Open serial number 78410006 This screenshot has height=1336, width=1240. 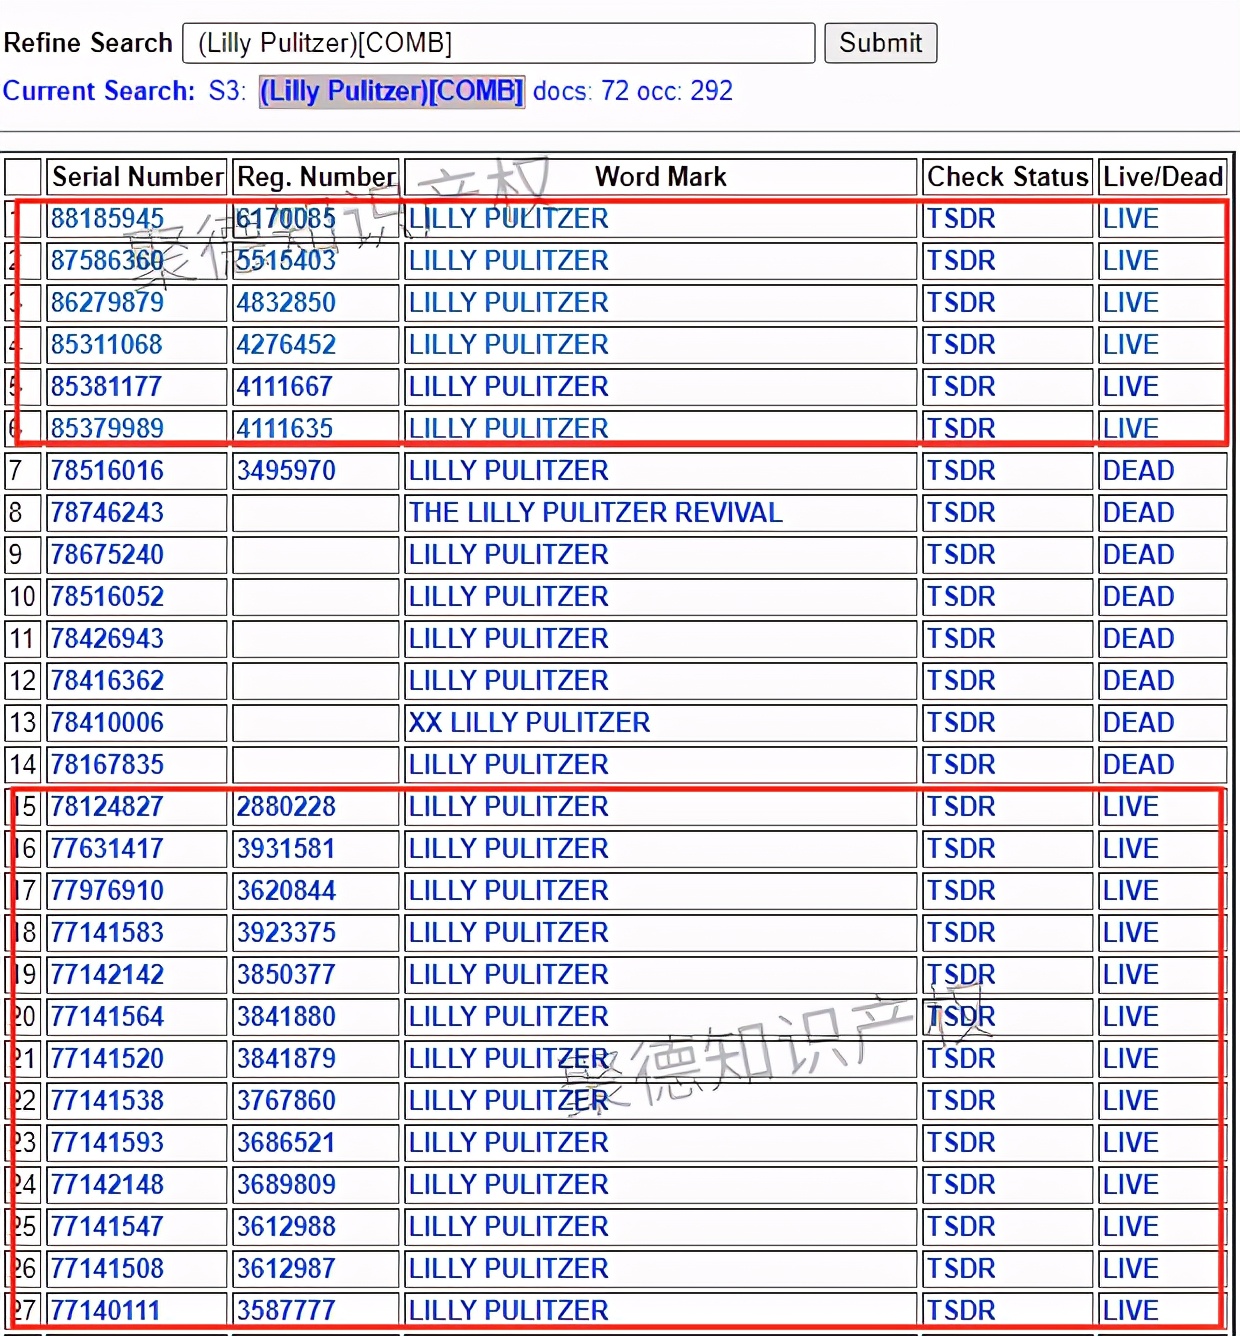(x=107, y=722)
